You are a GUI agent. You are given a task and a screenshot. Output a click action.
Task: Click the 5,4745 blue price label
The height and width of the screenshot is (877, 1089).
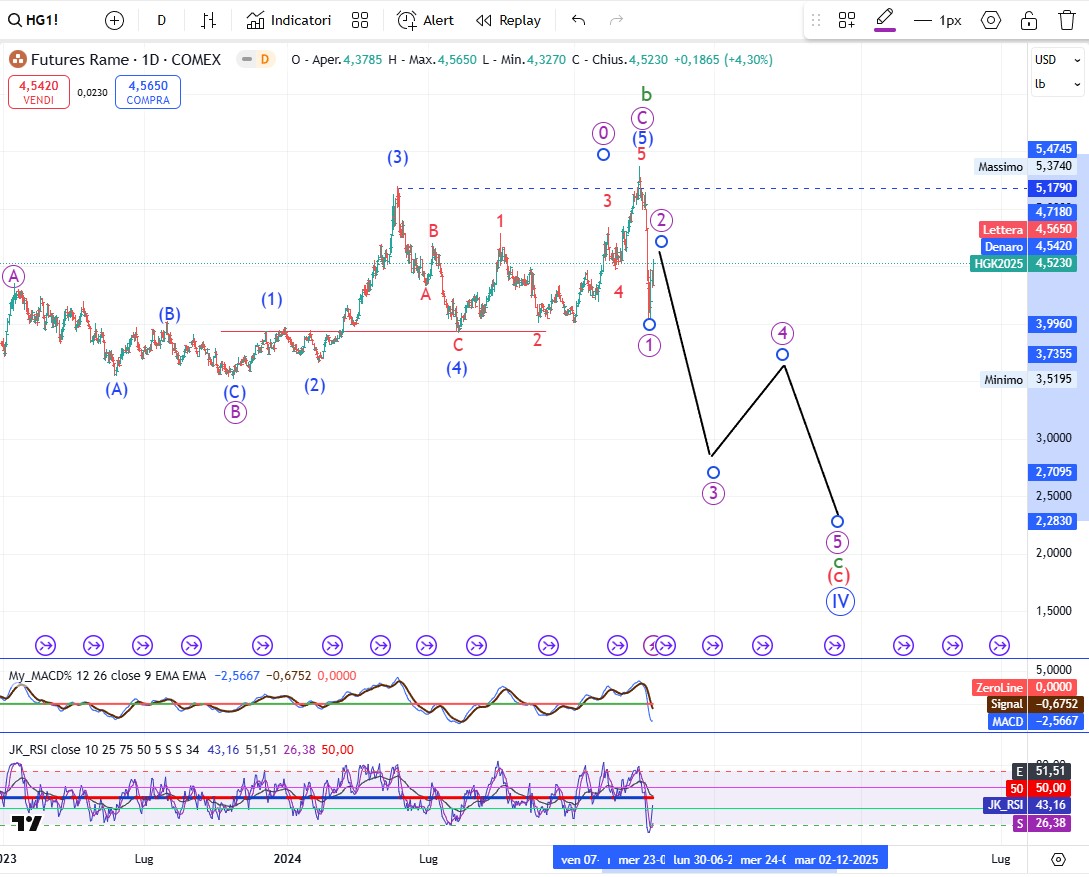tap(1053, 149)
